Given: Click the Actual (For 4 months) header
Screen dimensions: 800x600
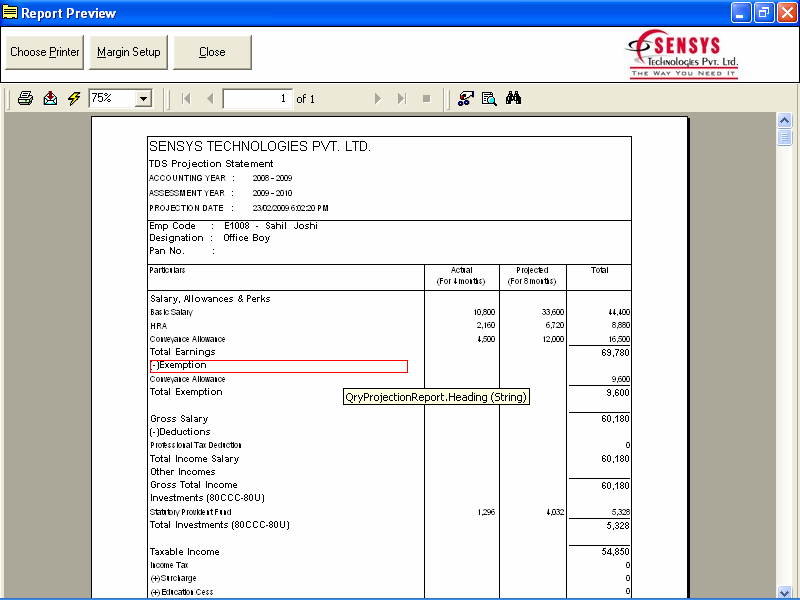Looking at the screenshot, I should coord(461,276).
